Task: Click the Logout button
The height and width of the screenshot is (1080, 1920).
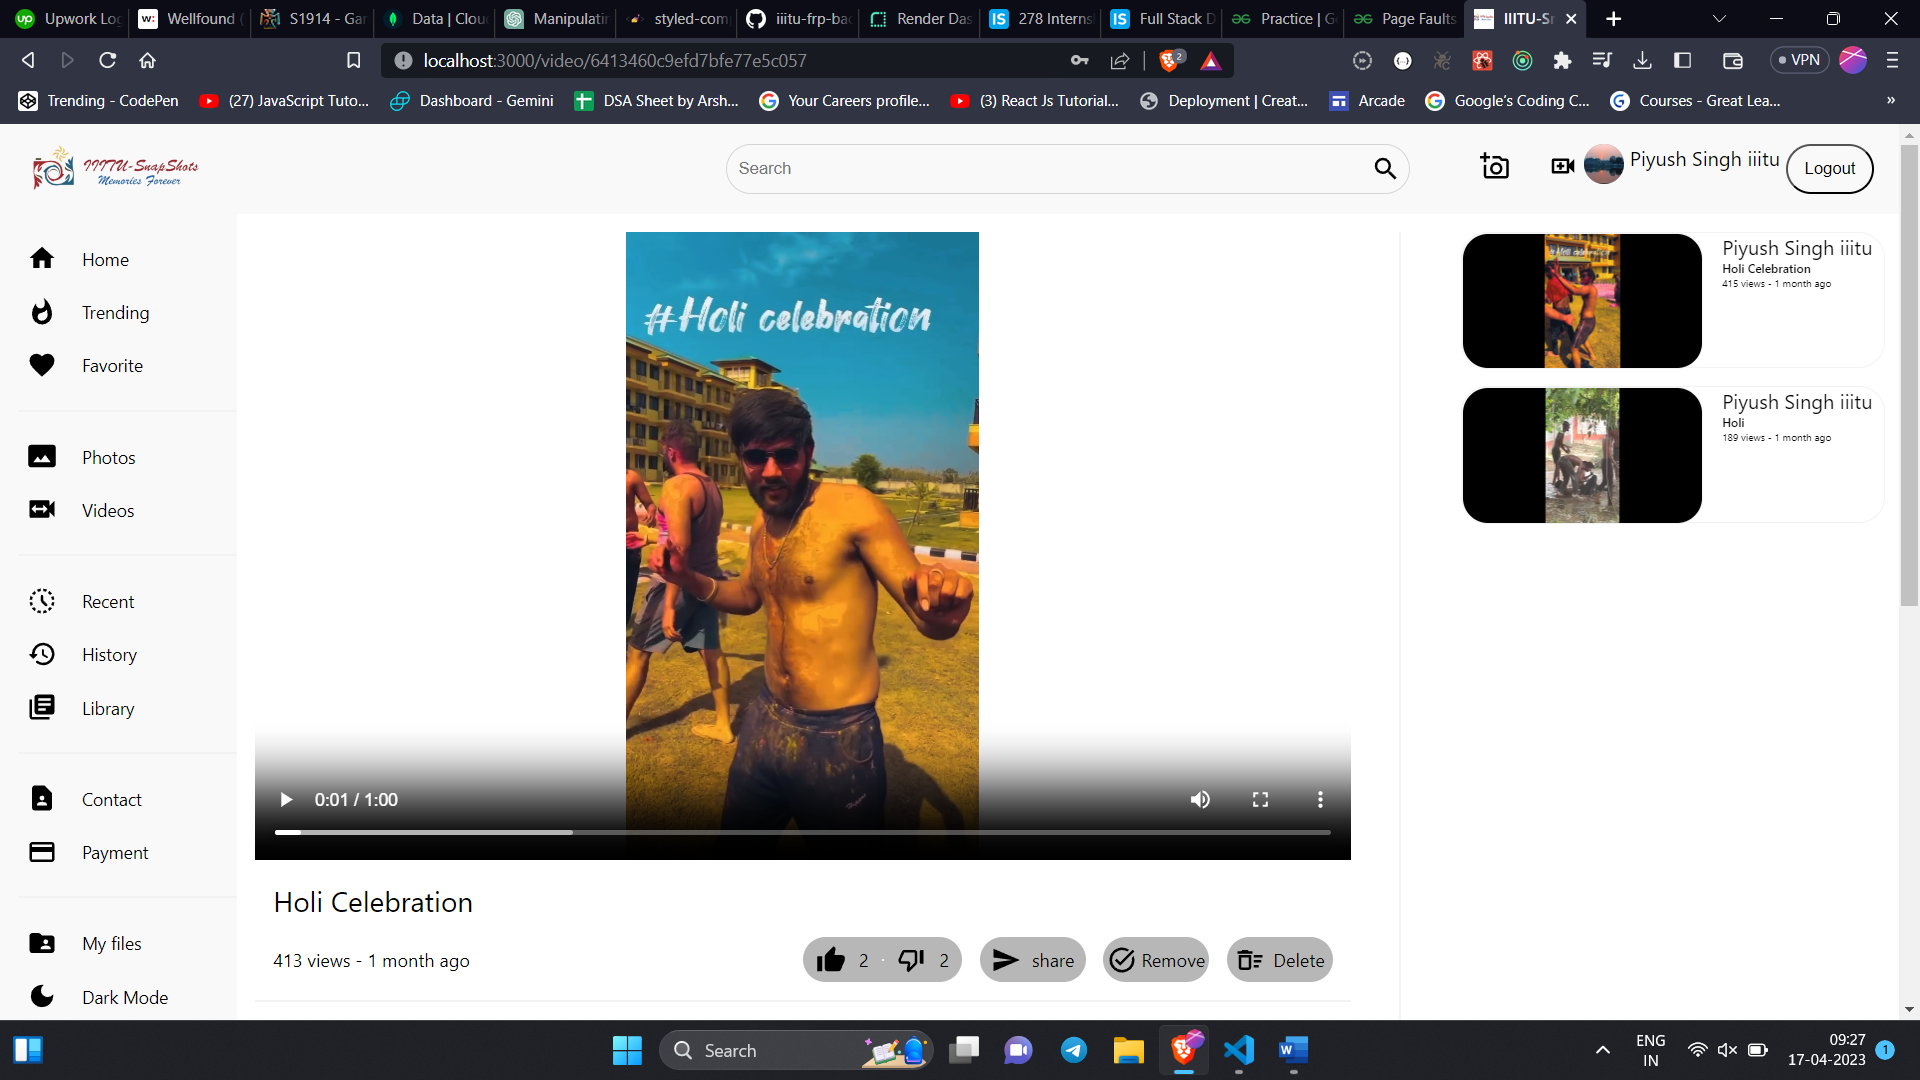Action: [x=1829, y=169]
